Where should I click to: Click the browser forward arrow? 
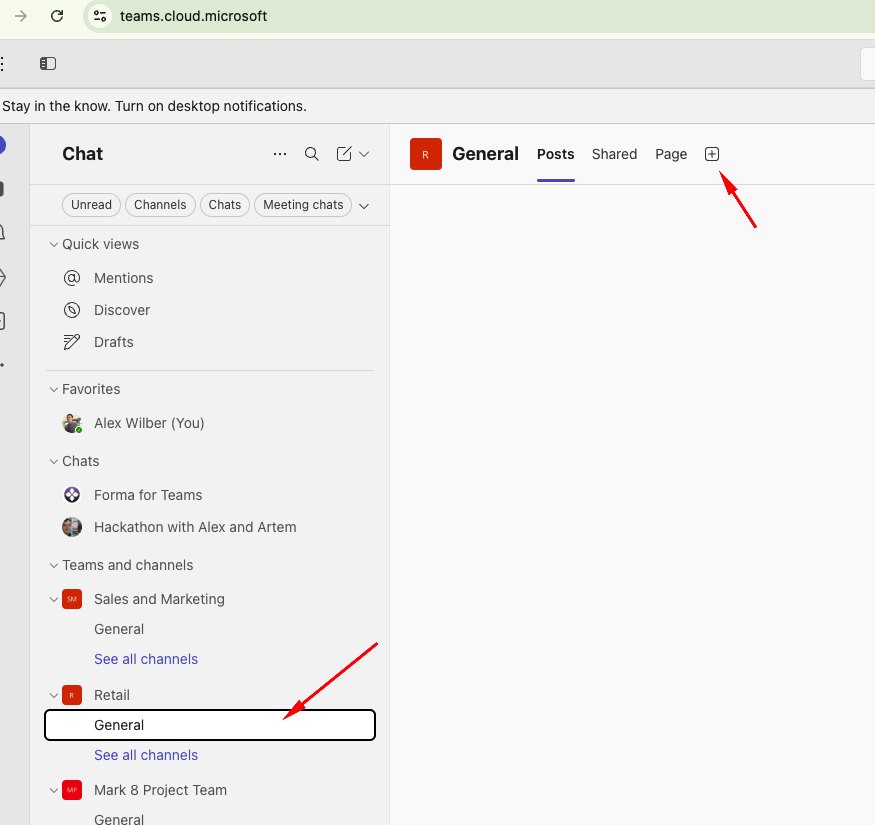(x=21, y=16)
